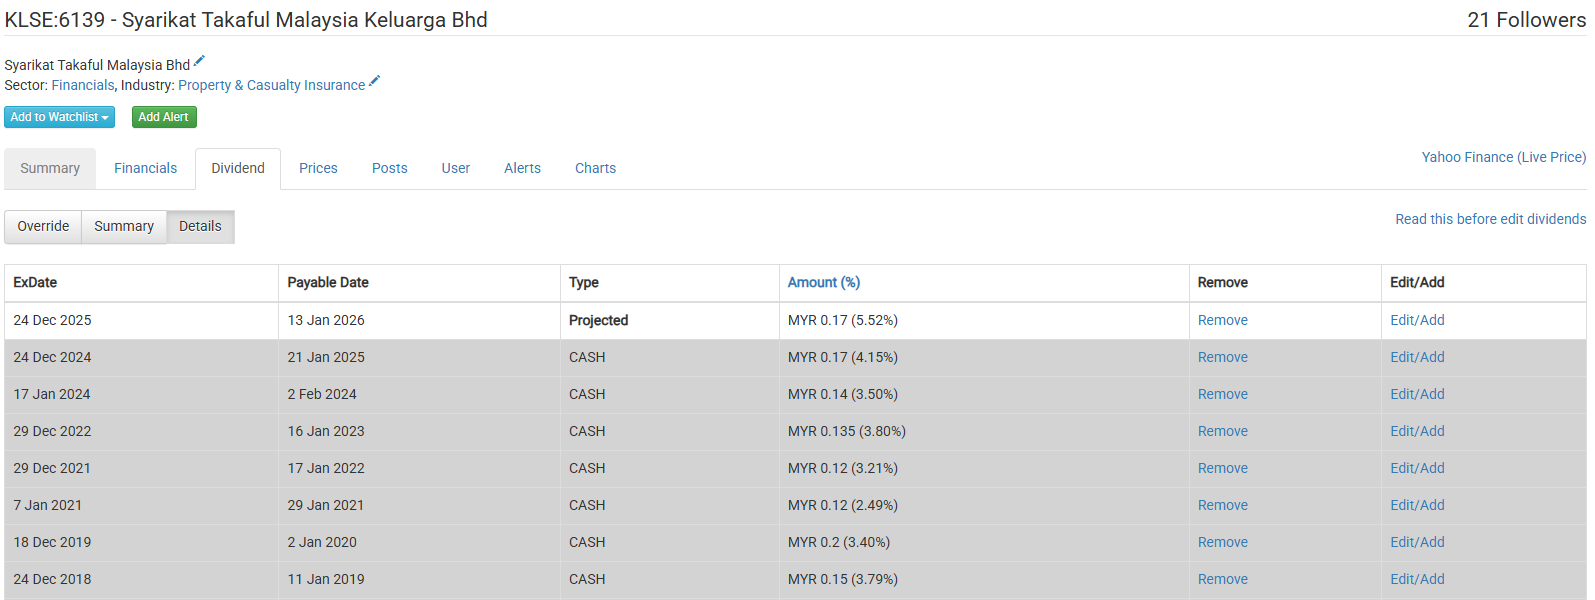Image resolution: width=1595 pixels, height=600 pixels.
Task: Go to the Charts tab
Action: point(595,168)
